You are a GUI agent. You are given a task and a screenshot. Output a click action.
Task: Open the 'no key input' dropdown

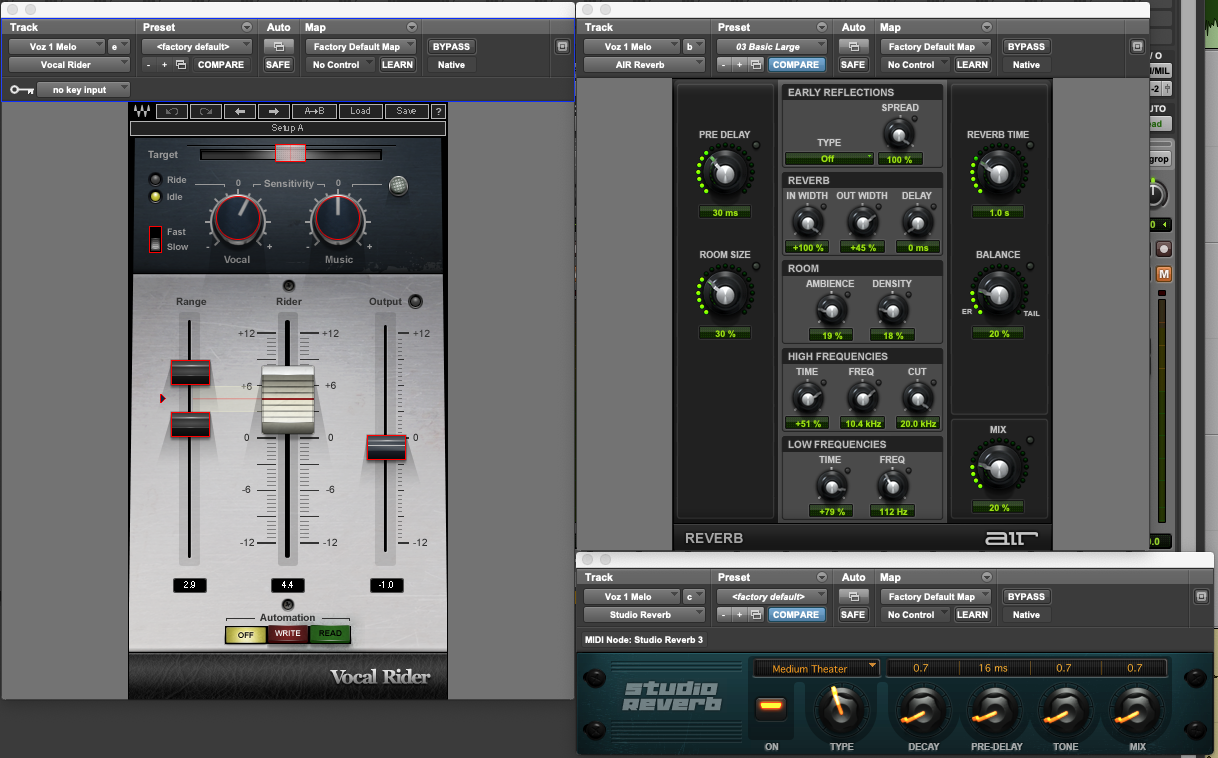[x=84, y=90]
